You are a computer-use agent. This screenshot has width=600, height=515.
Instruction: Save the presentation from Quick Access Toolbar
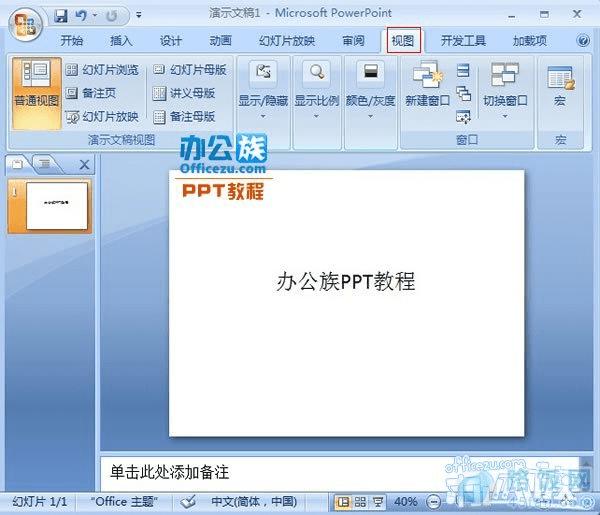click(60, 16)
